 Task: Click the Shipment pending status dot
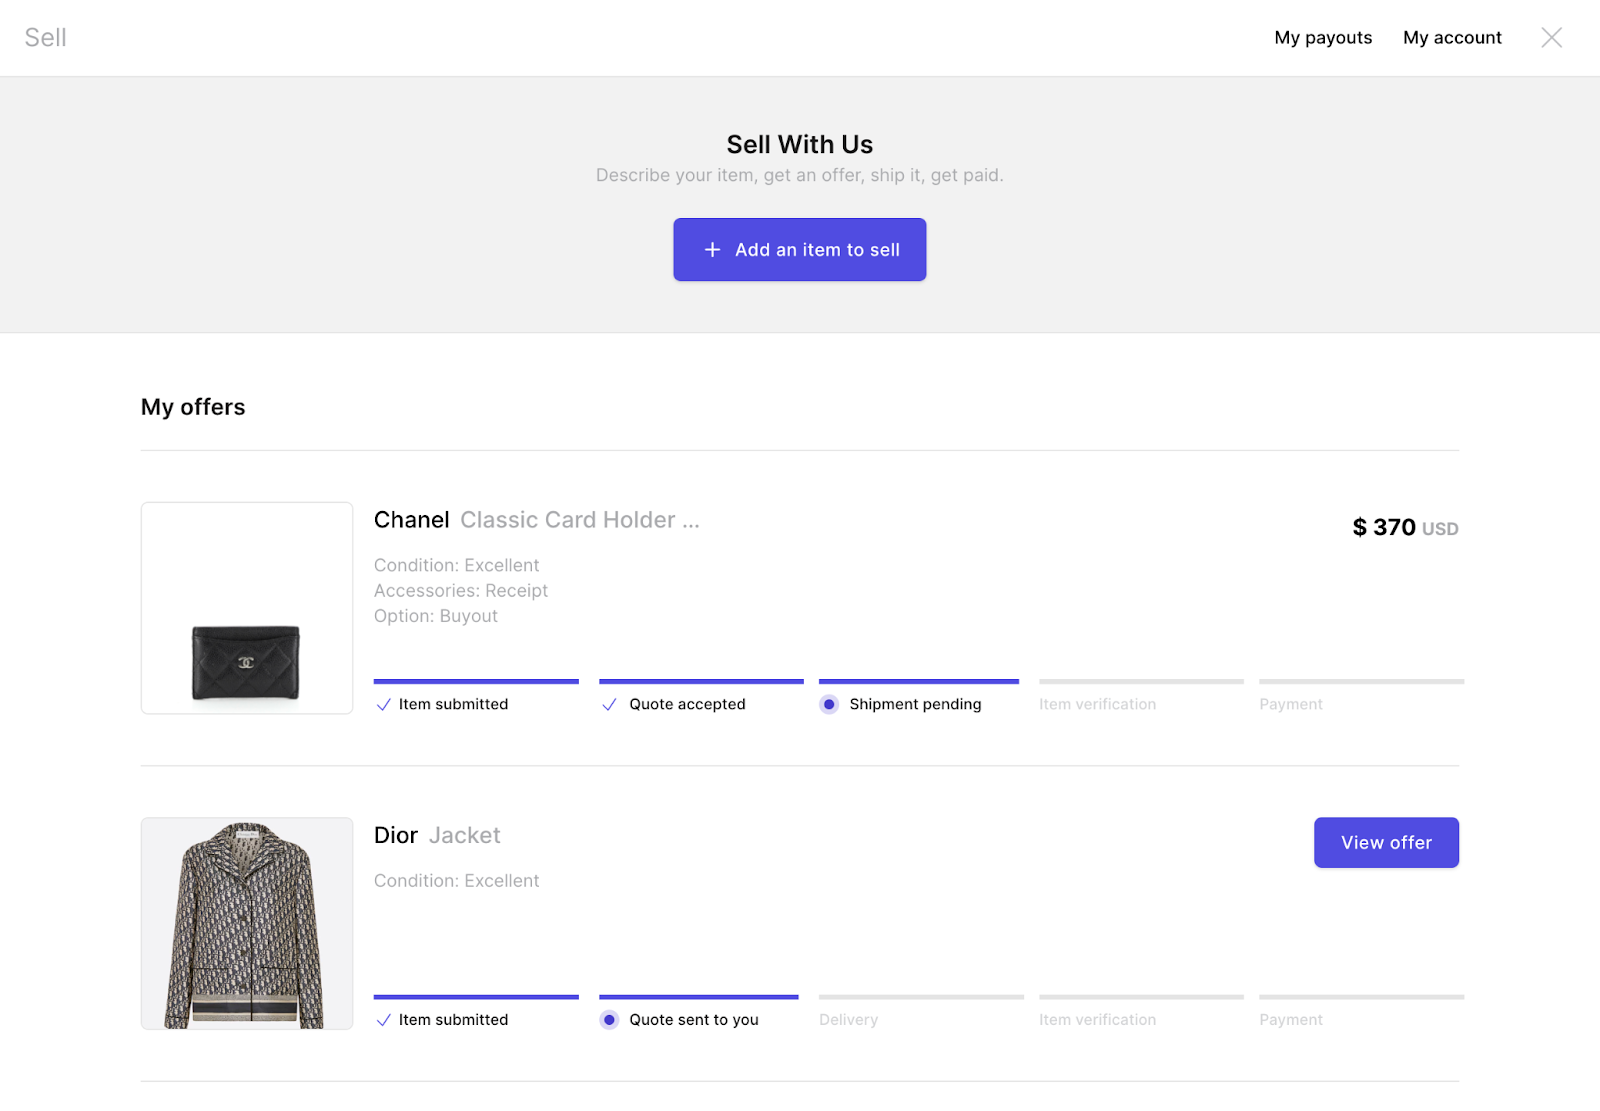click(x=829, y=705)
